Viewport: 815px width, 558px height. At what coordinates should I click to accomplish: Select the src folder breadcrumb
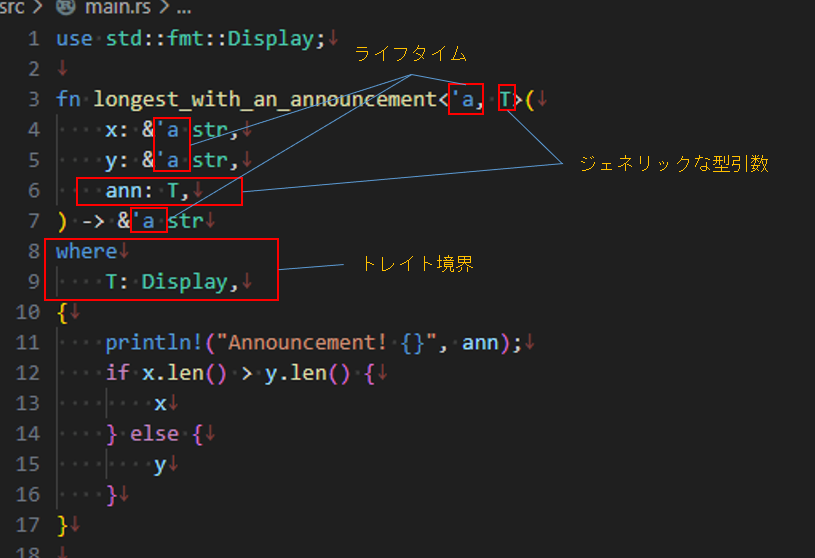point(12,7)
